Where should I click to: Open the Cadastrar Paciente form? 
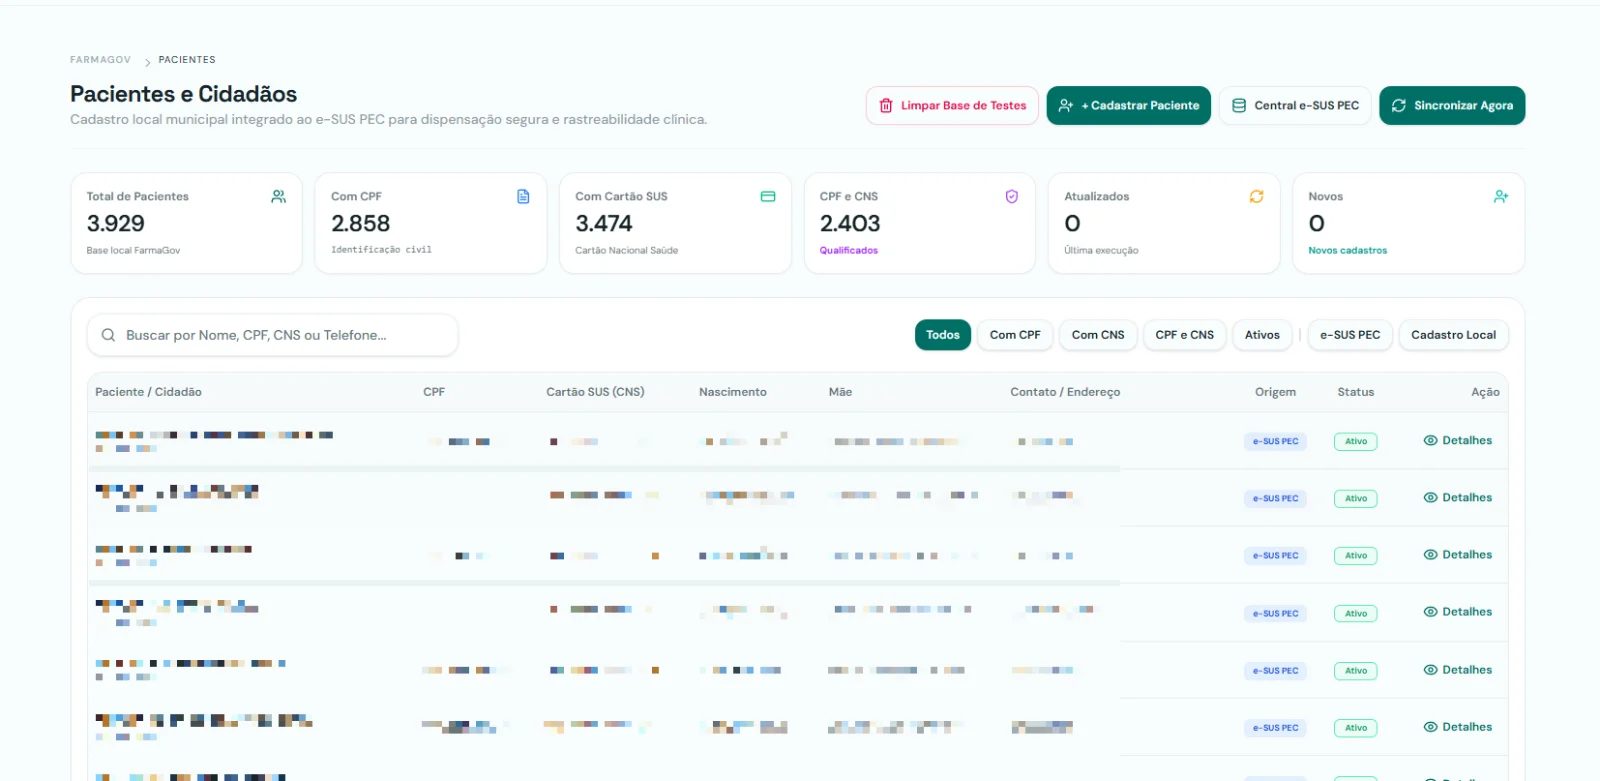click(1129, 106)
